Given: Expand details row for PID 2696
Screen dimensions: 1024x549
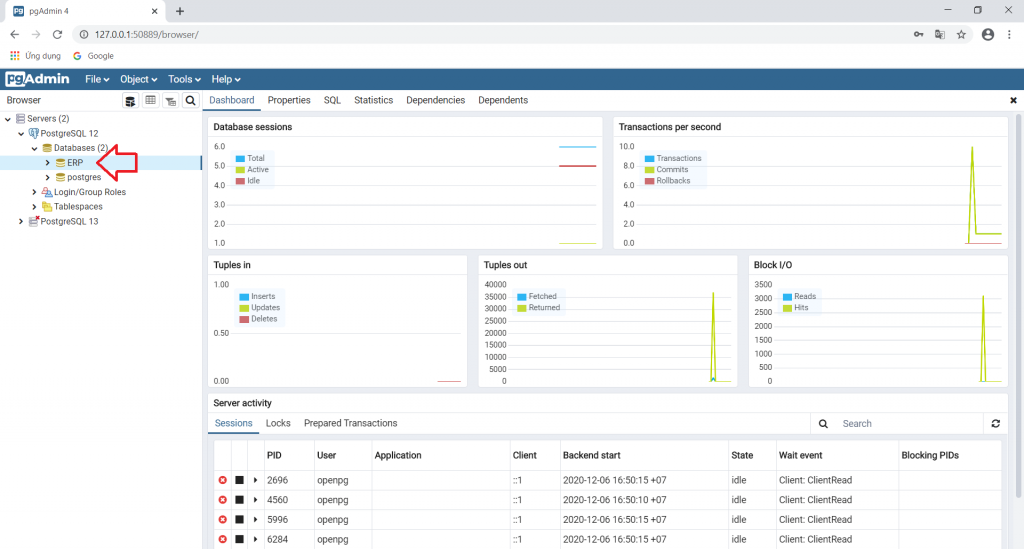Looking at the screenshot, I should pyautogui.click(x=255, y=480).
